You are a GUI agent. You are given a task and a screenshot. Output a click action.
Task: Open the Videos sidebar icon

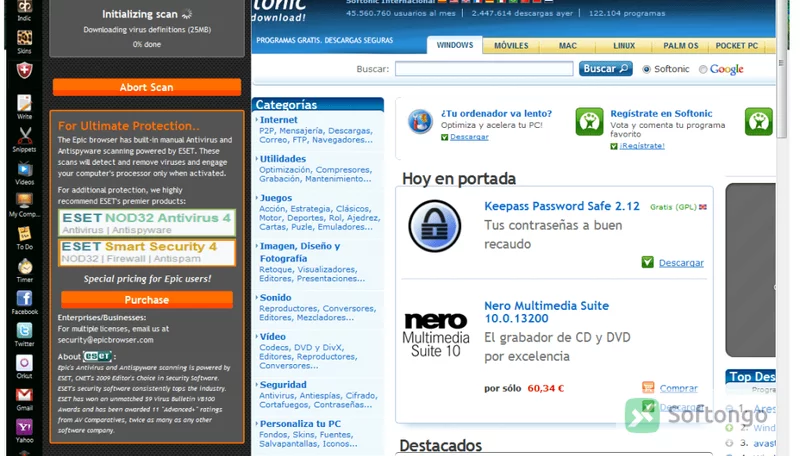[x=24, y=173]
